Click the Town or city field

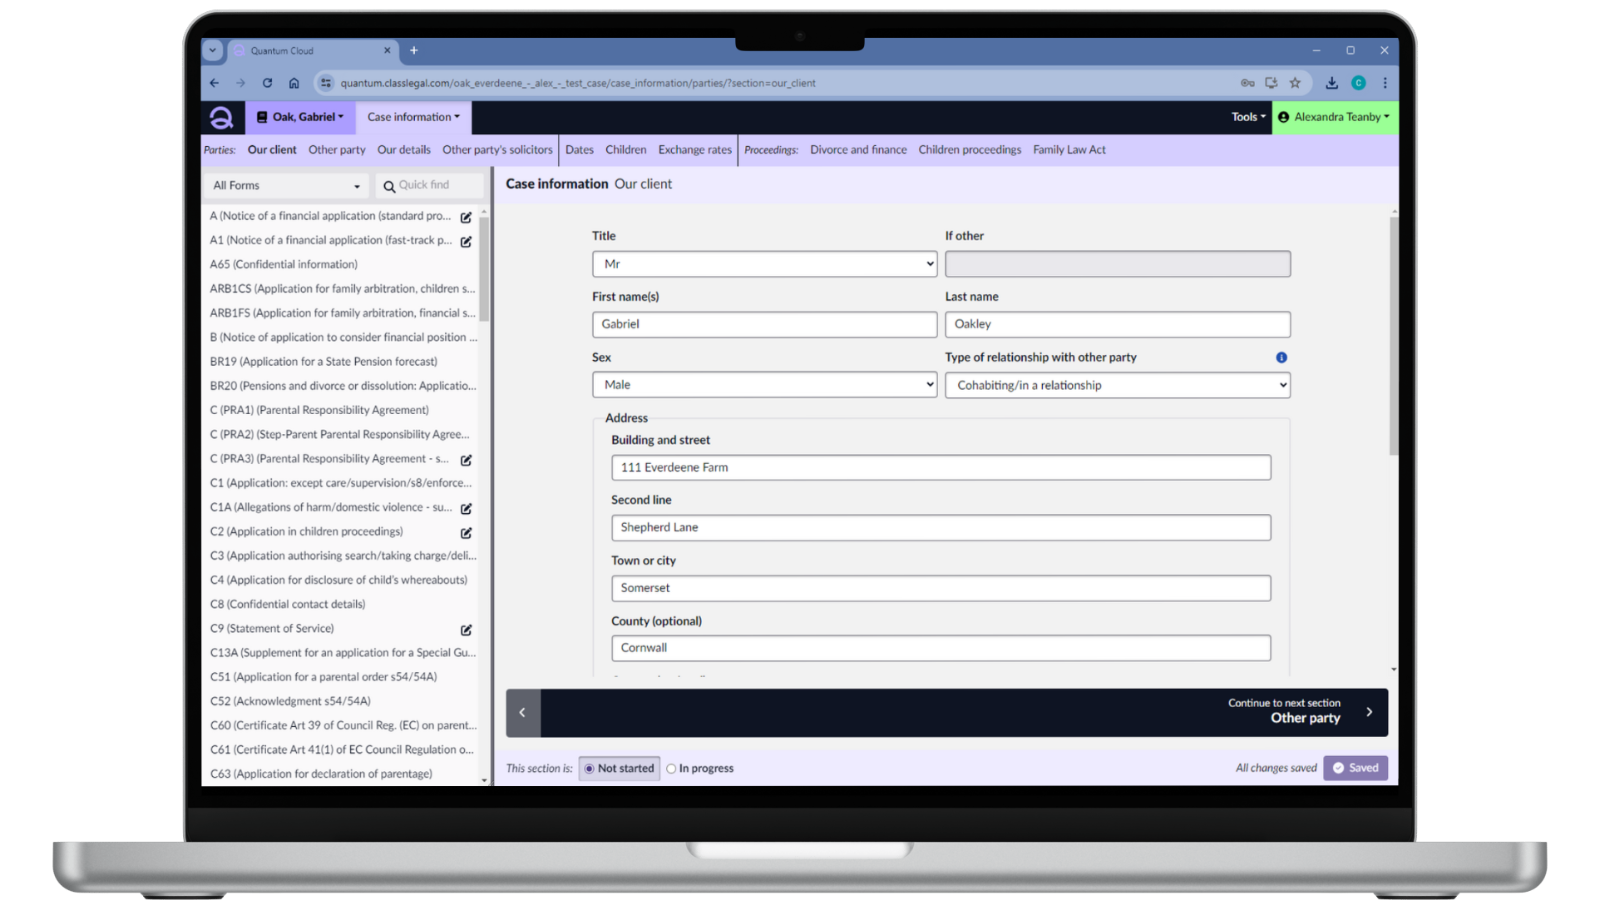coord(940,588)
